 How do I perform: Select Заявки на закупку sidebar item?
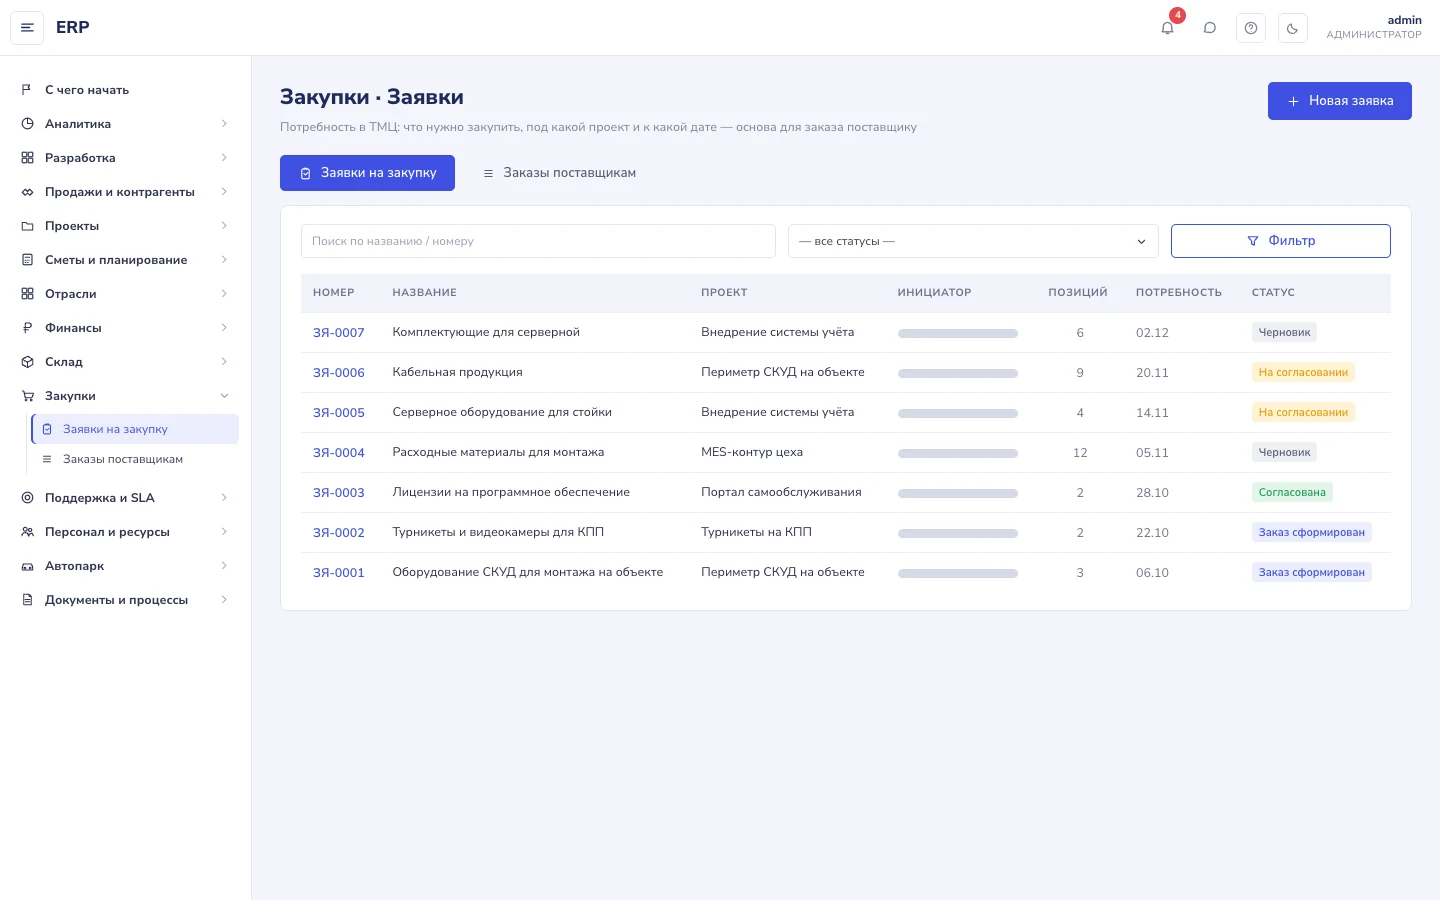coord(135,429)
